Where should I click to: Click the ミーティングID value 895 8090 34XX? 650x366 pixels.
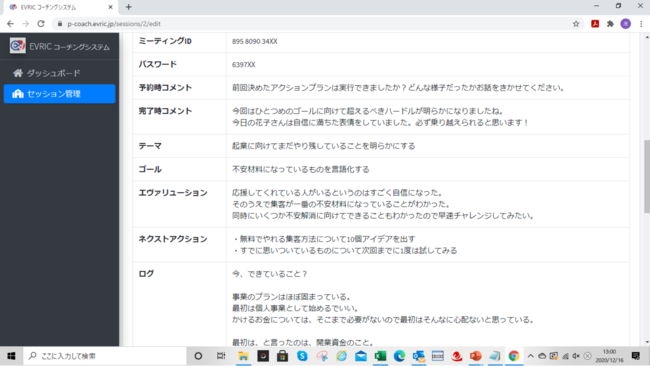tap(255, 41)
